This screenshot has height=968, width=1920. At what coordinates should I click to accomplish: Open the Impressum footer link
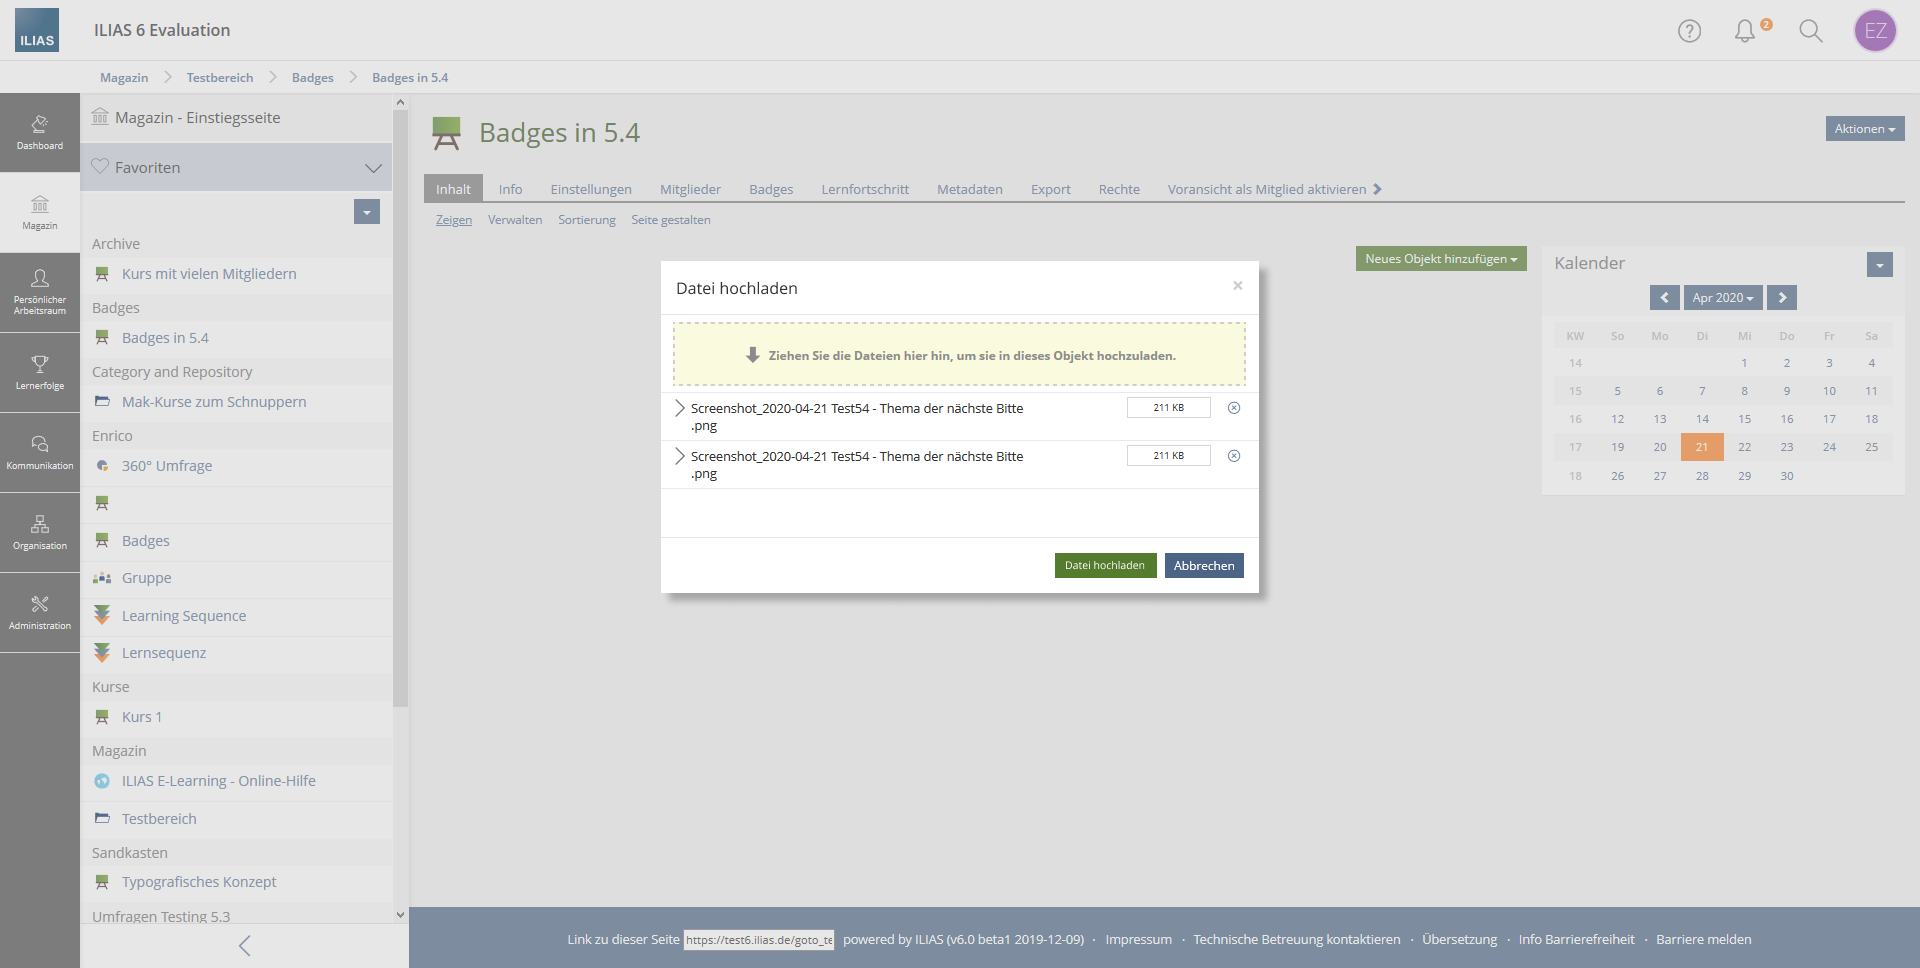[x=1138, y=940]
